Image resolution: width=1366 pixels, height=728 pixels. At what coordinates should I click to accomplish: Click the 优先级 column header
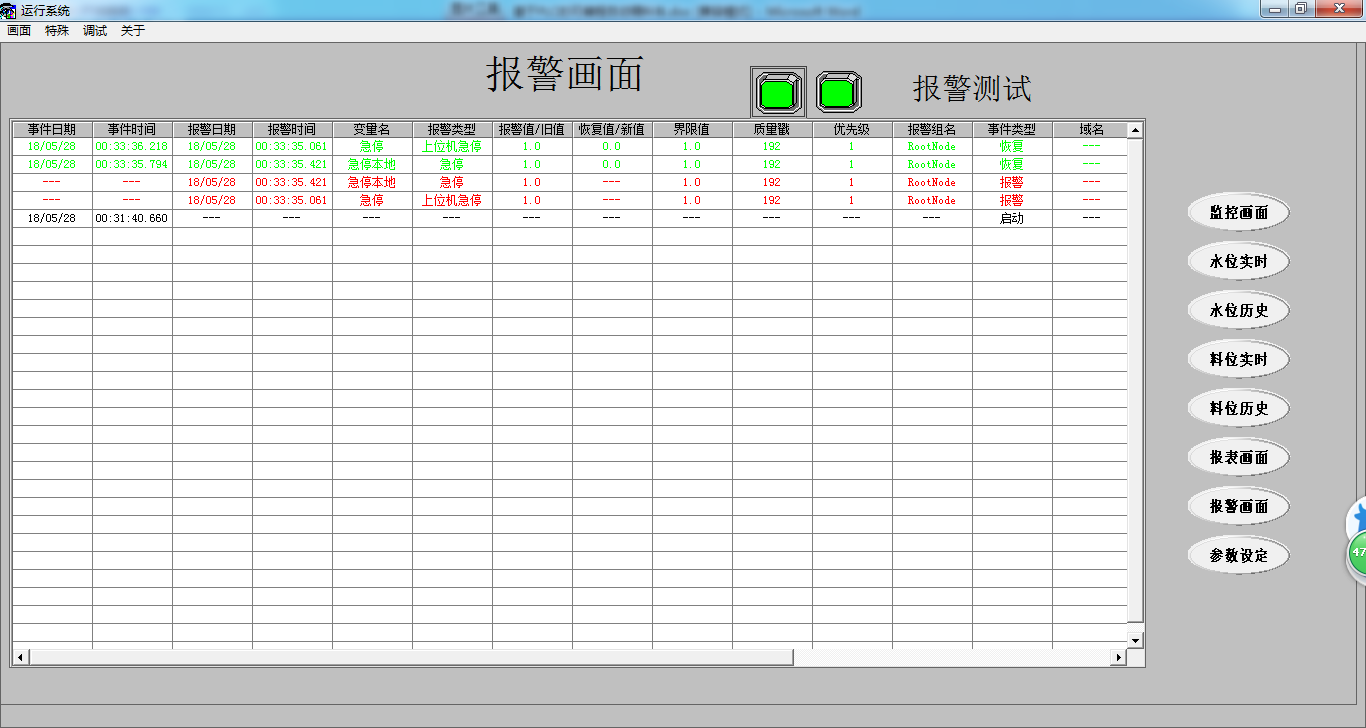[852, 130]
